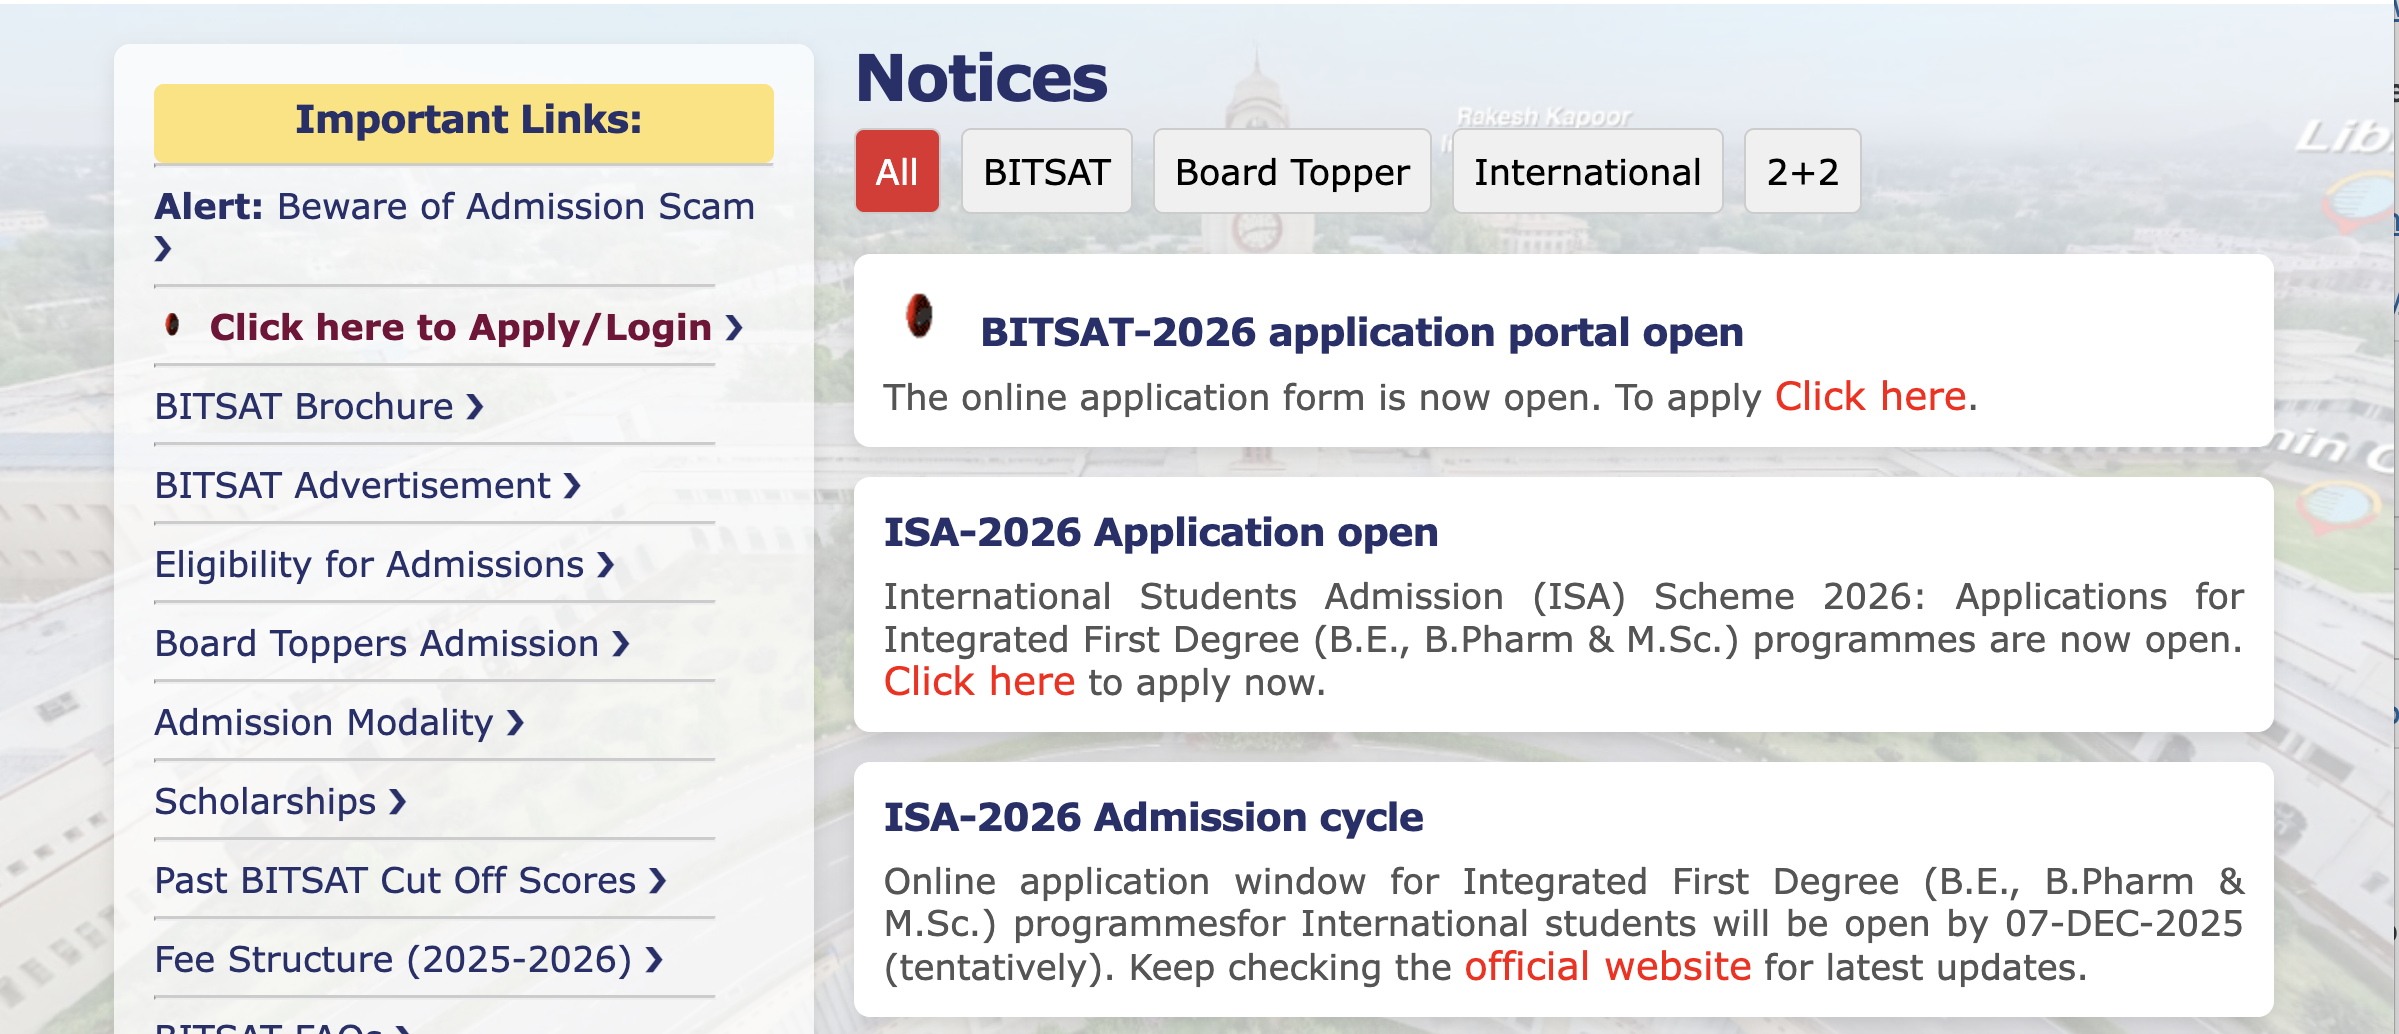Switch to the BITSAT notices tab

(x=1046, y=171)
